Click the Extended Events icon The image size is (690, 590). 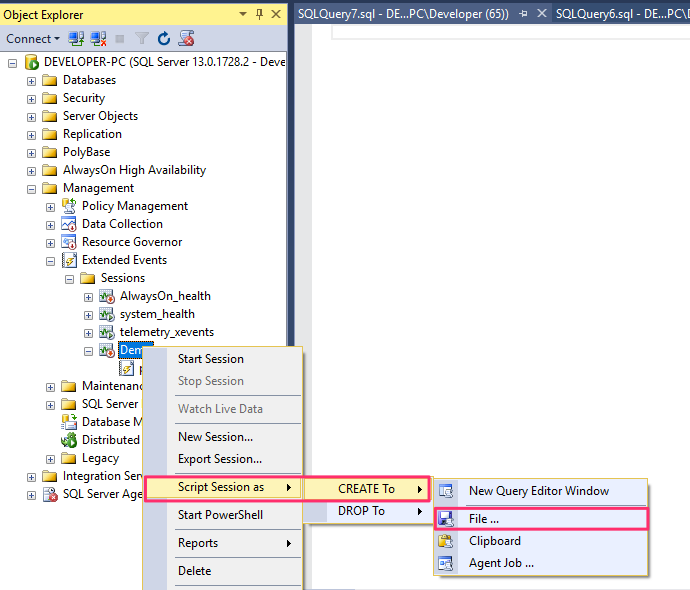(69, 260)
